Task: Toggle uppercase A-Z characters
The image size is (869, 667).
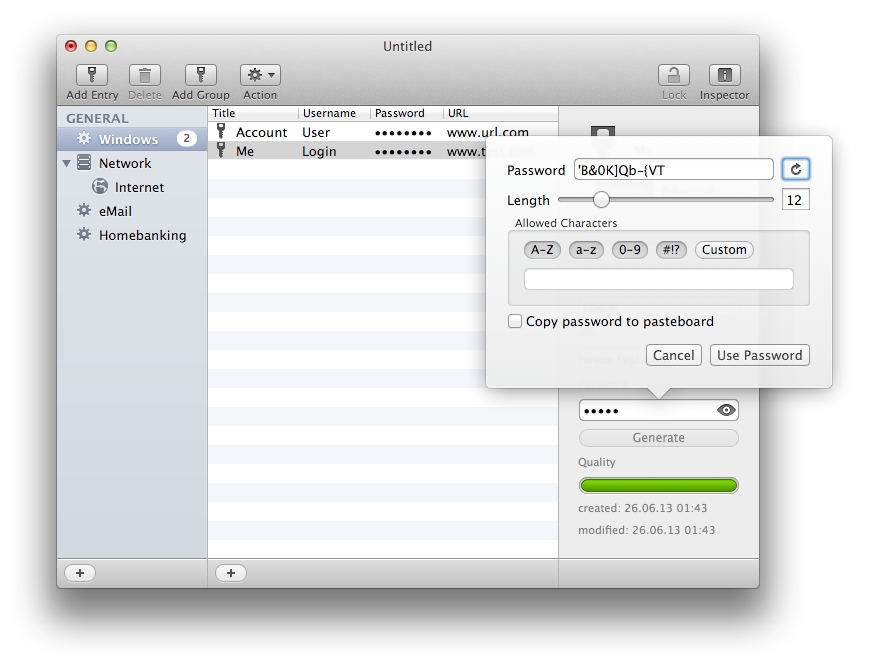Action: (543, 250)
